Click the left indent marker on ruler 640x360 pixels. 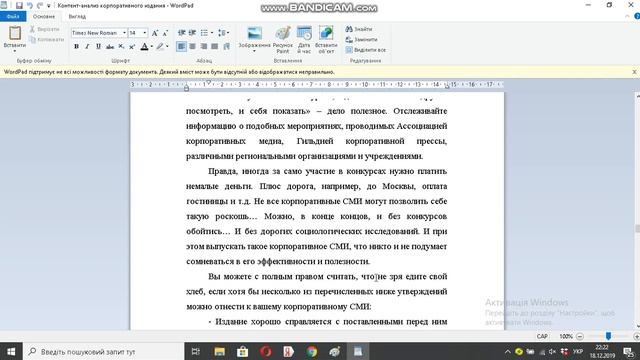coord(186,87)
